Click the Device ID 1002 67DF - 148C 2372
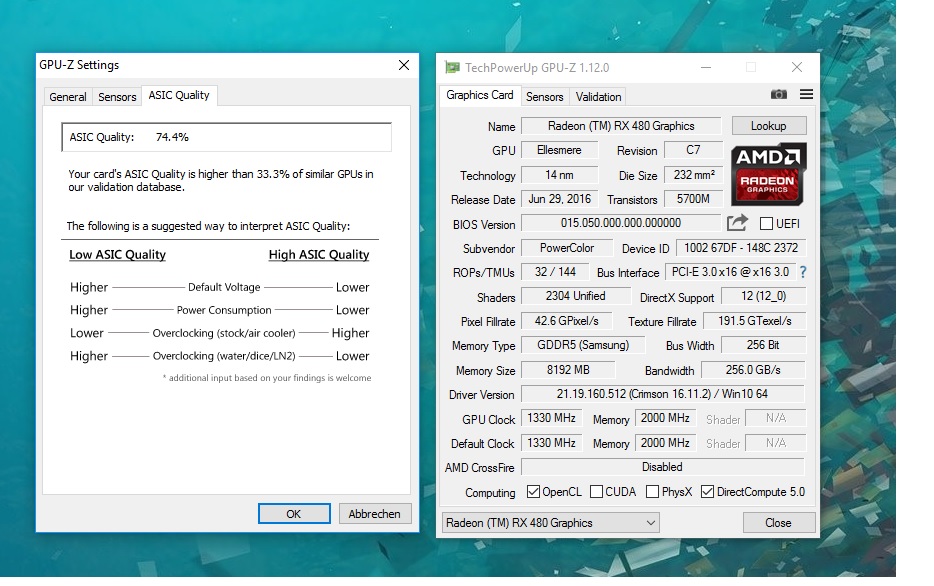 click(x=740, y=248)
